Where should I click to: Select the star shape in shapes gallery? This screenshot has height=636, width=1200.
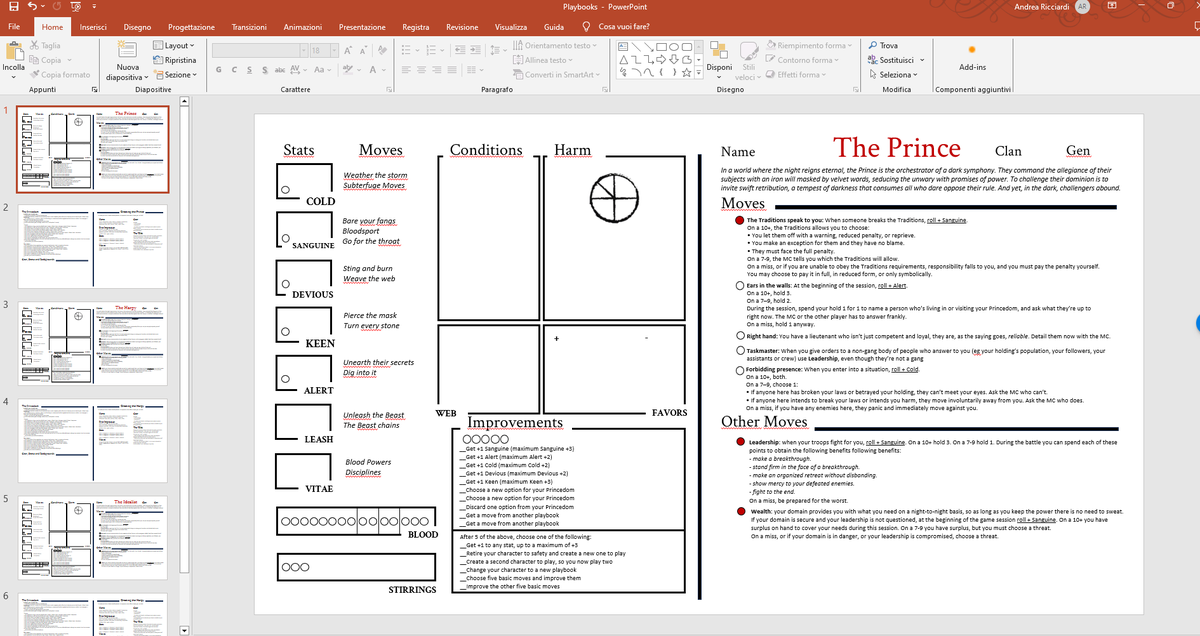point(687,74)
